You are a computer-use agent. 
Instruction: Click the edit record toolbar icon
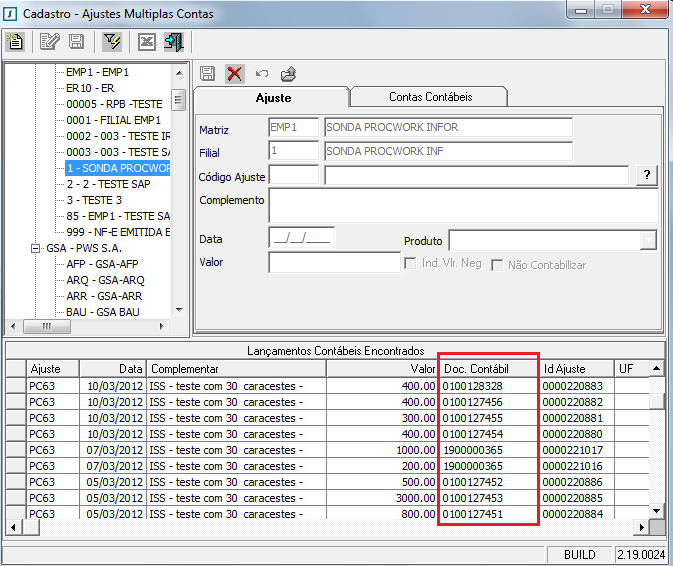click(x=49, y=42)
